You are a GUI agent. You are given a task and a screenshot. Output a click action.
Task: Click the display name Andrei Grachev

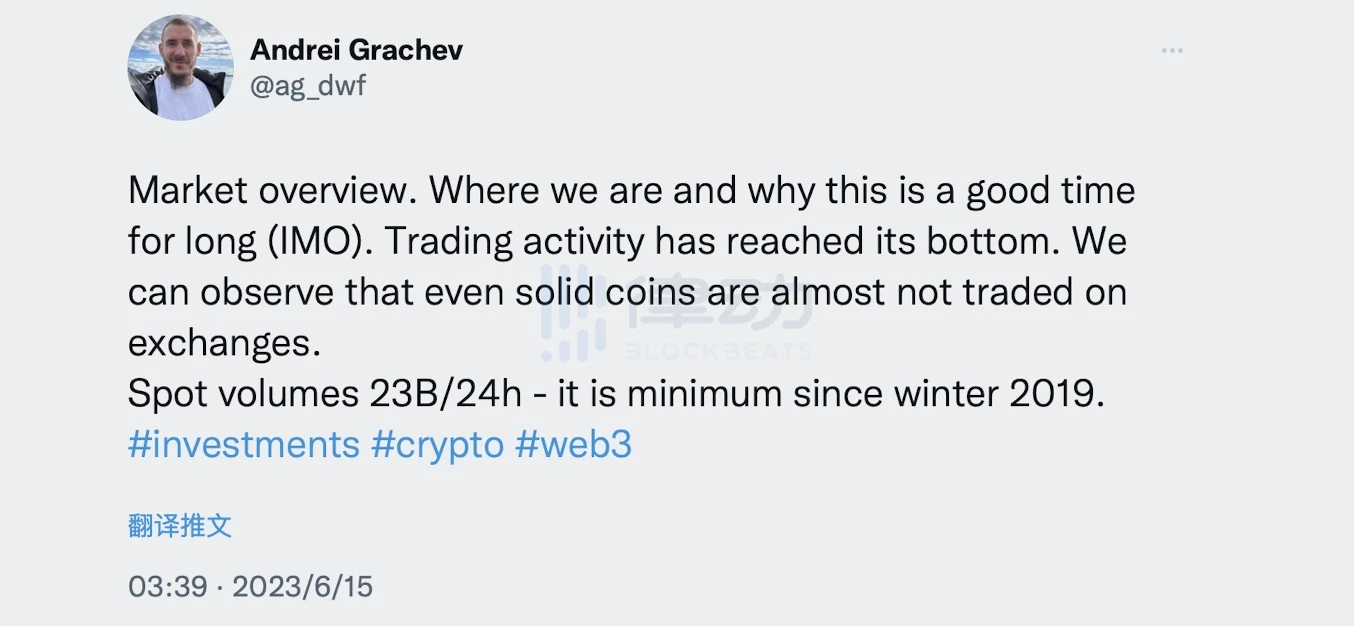(x=356, y=49)
